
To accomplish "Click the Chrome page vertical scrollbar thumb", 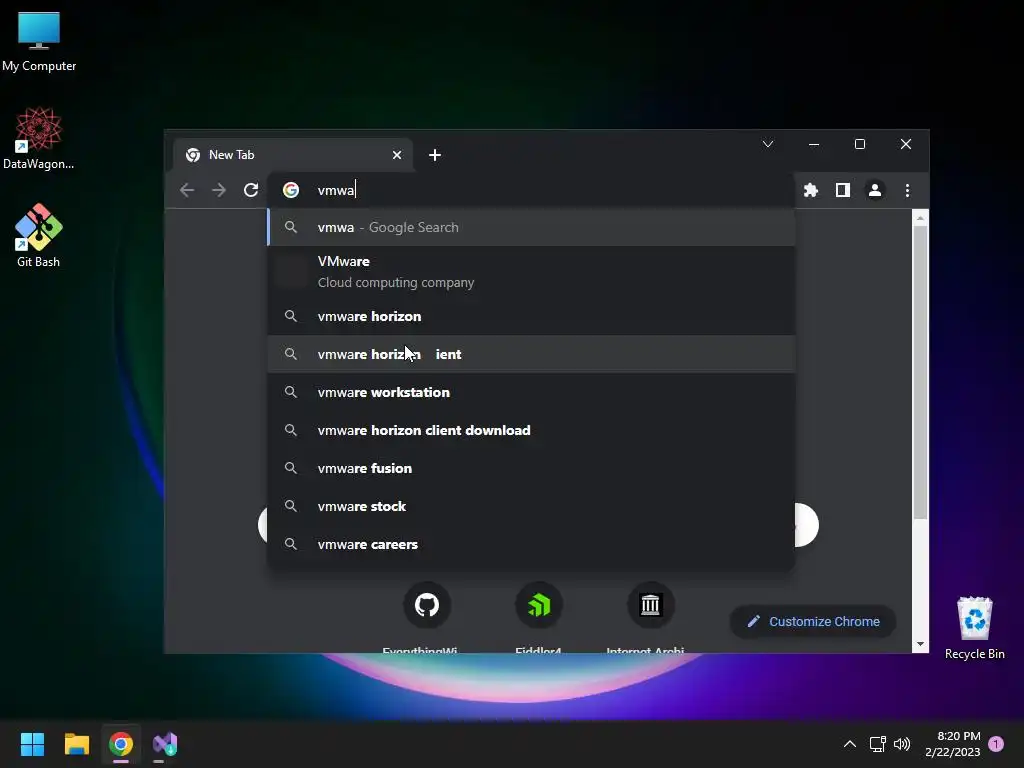I will point(920,372).
